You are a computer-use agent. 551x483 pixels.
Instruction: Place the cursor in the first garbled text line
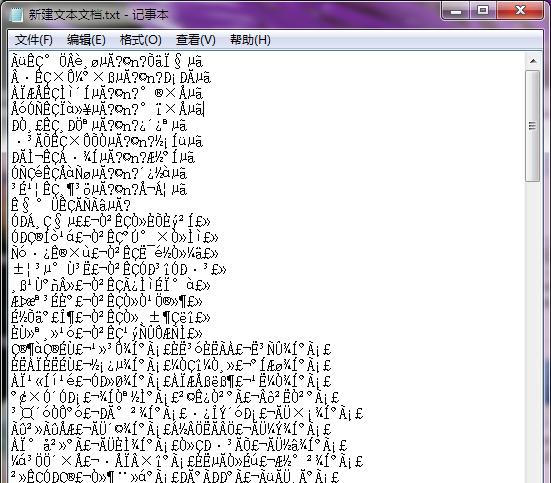pos(107,62)
